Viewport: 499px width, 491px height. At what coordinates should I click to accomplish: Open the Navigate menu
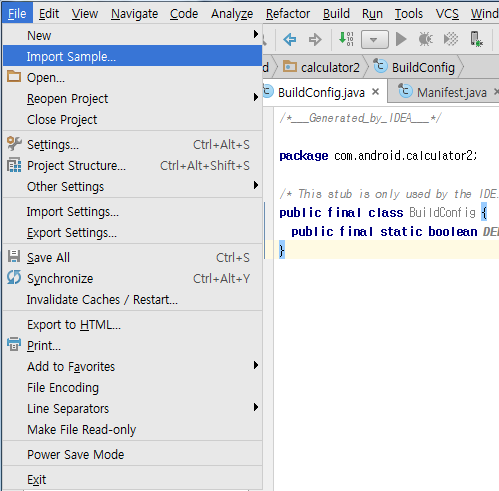click(134, 14)
